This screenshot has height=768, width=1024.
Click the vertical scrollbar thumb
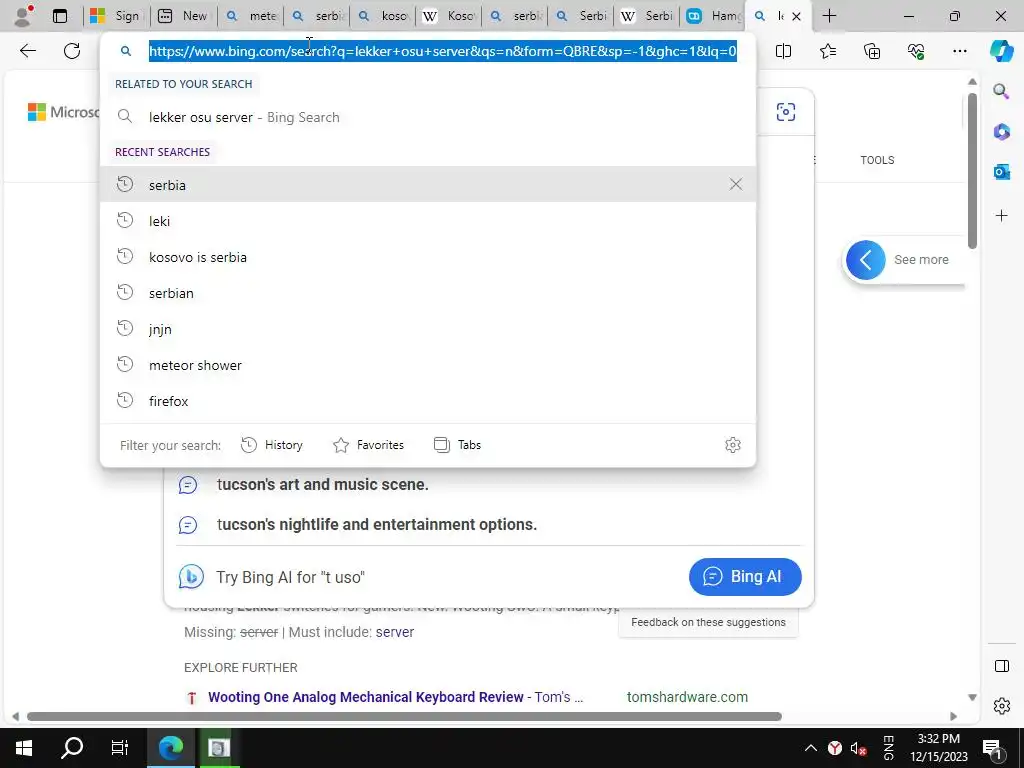click(x=972, y=171)
